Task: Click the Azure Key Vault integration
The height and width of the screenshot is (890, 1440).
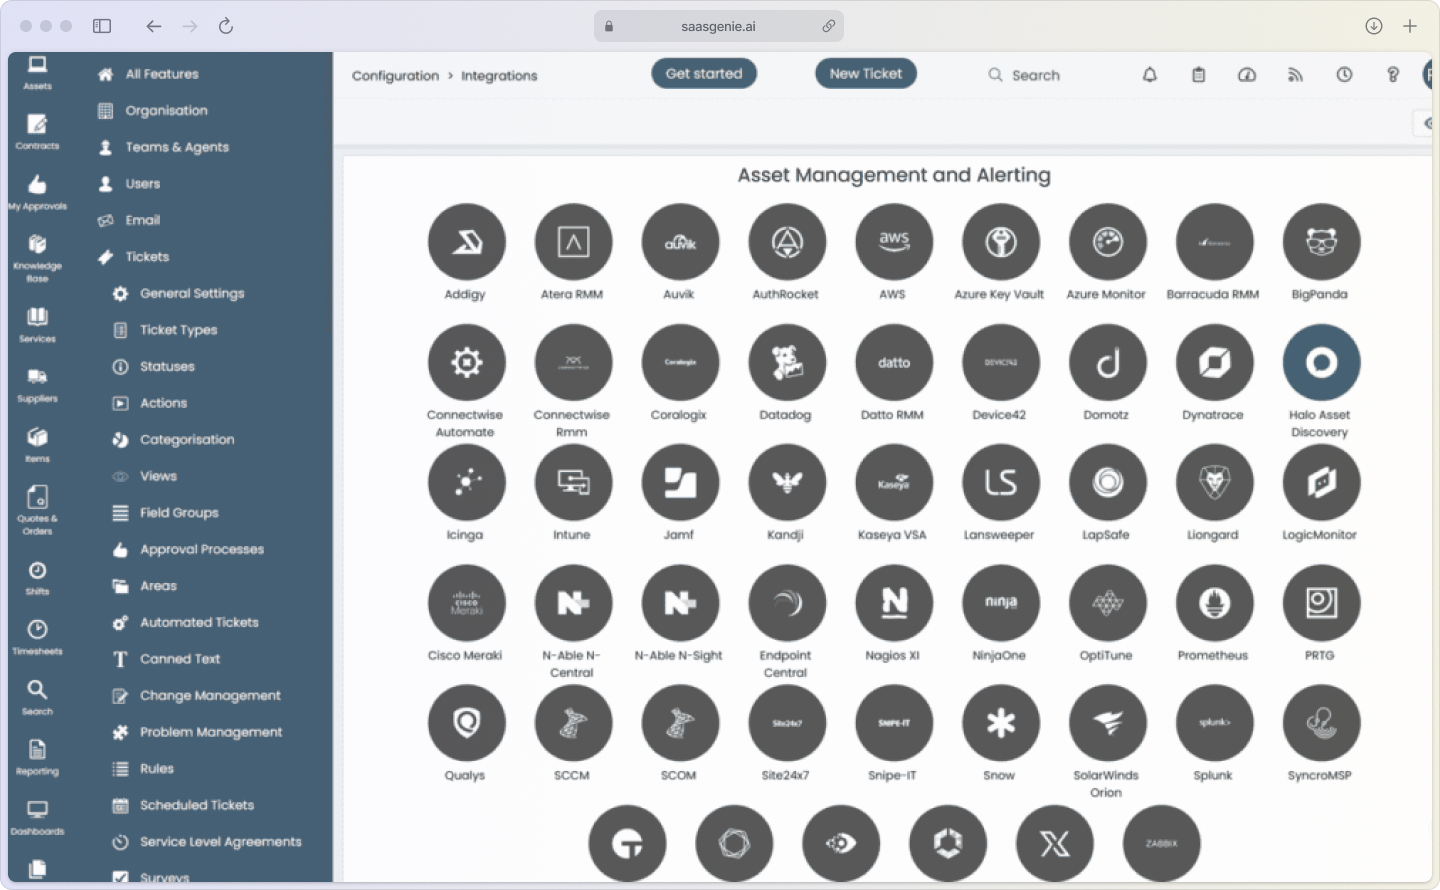Action: pos(1000,242)
